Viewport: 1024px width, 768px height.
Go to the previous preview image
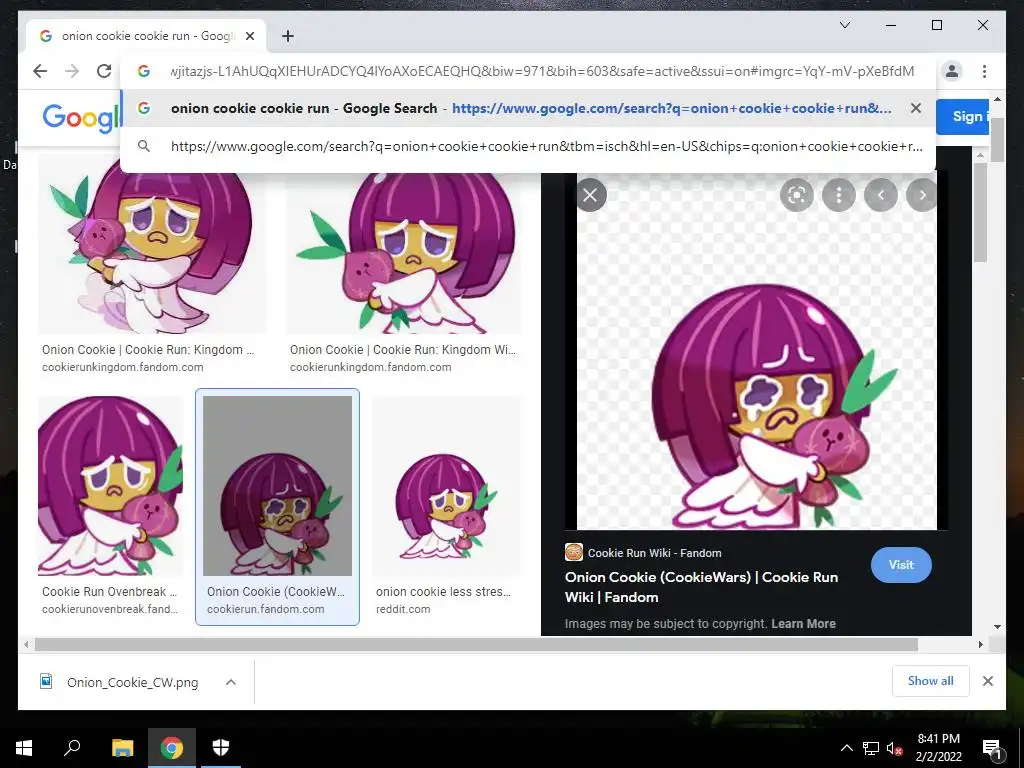881,195
